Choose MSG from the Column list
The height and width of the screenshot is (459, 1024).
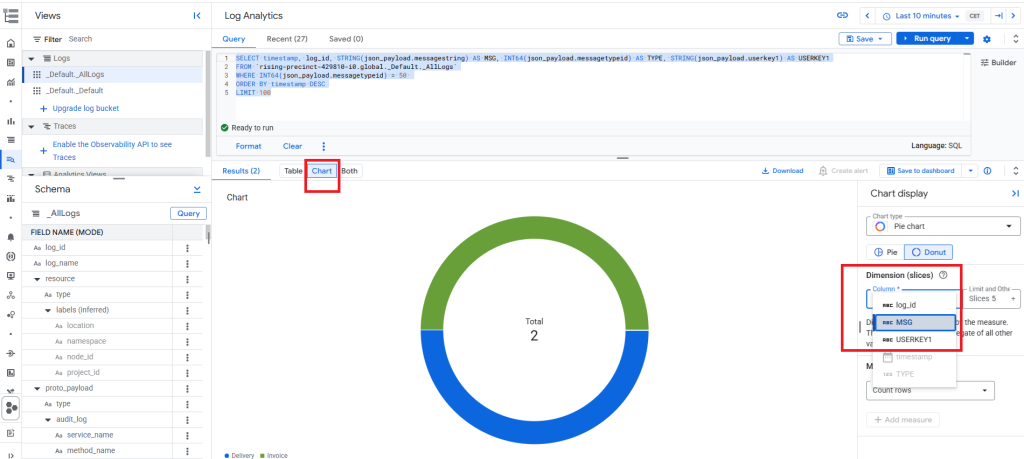(913, 322)
